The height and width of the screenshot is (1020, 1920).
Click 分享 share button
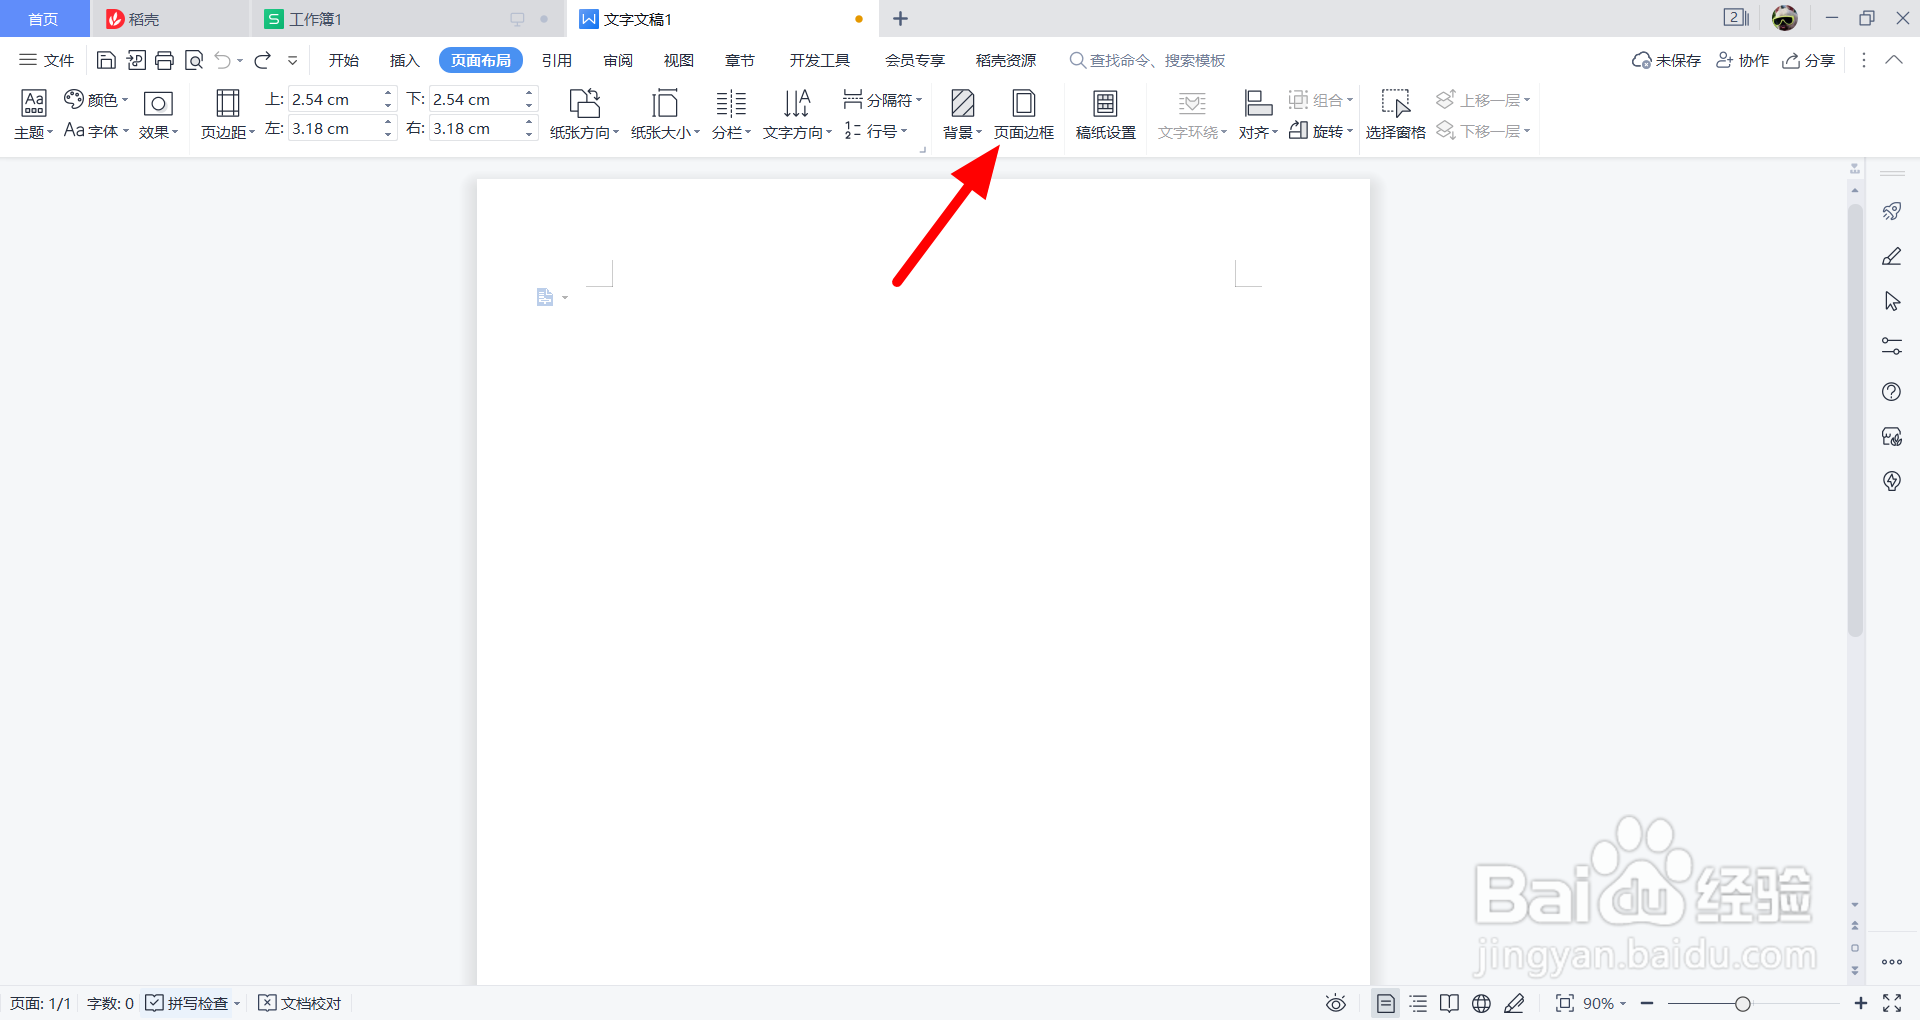point(1809,60)
